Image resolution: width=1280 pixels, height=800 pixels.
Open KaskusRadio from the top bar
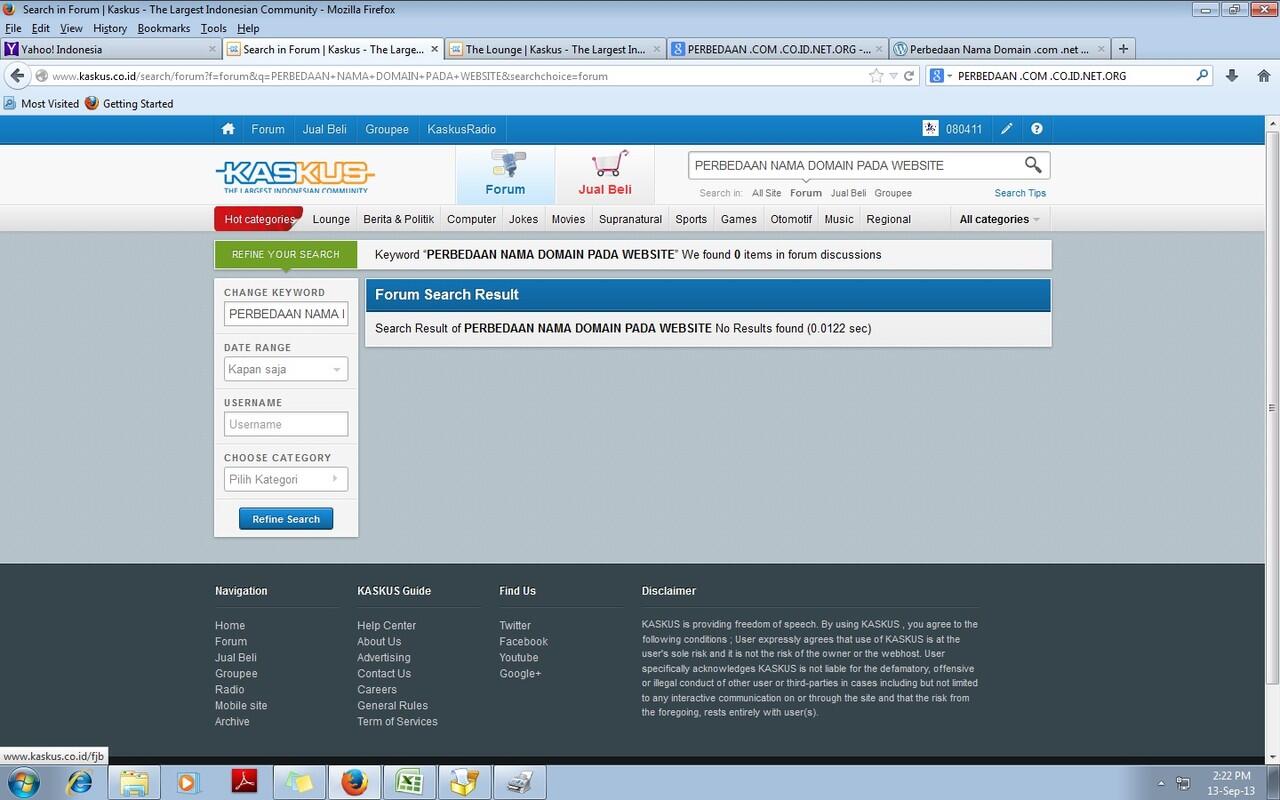pyautogui.click(x=461, y=129)
